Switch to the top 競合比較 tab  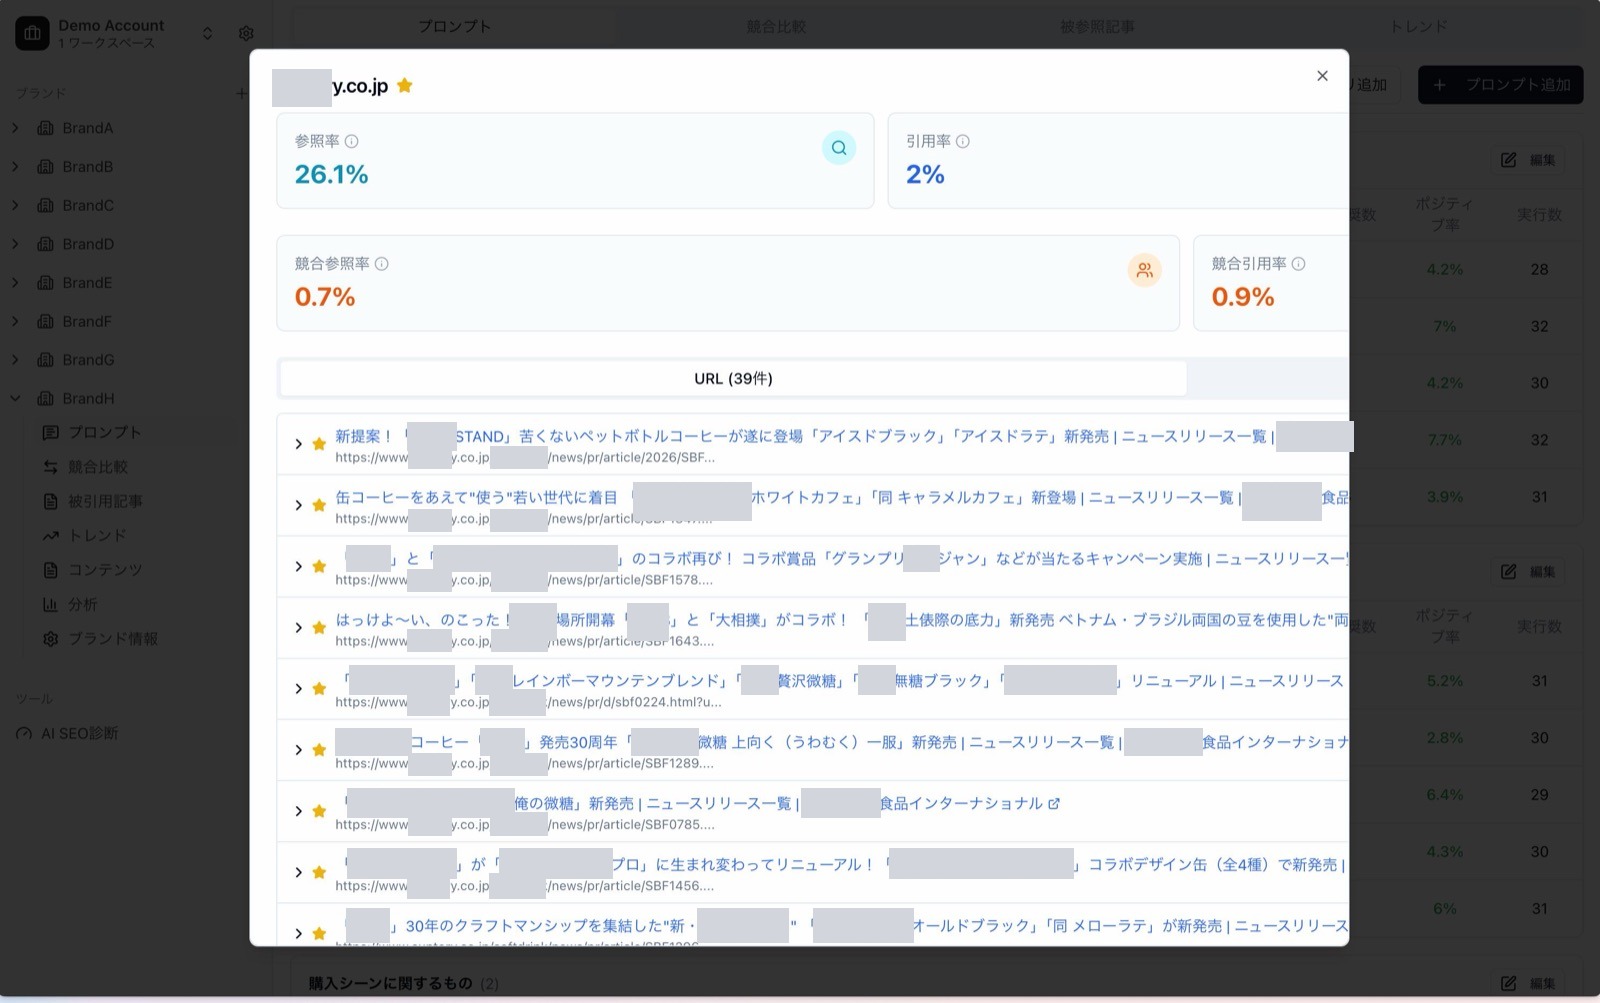coord(776,26)
